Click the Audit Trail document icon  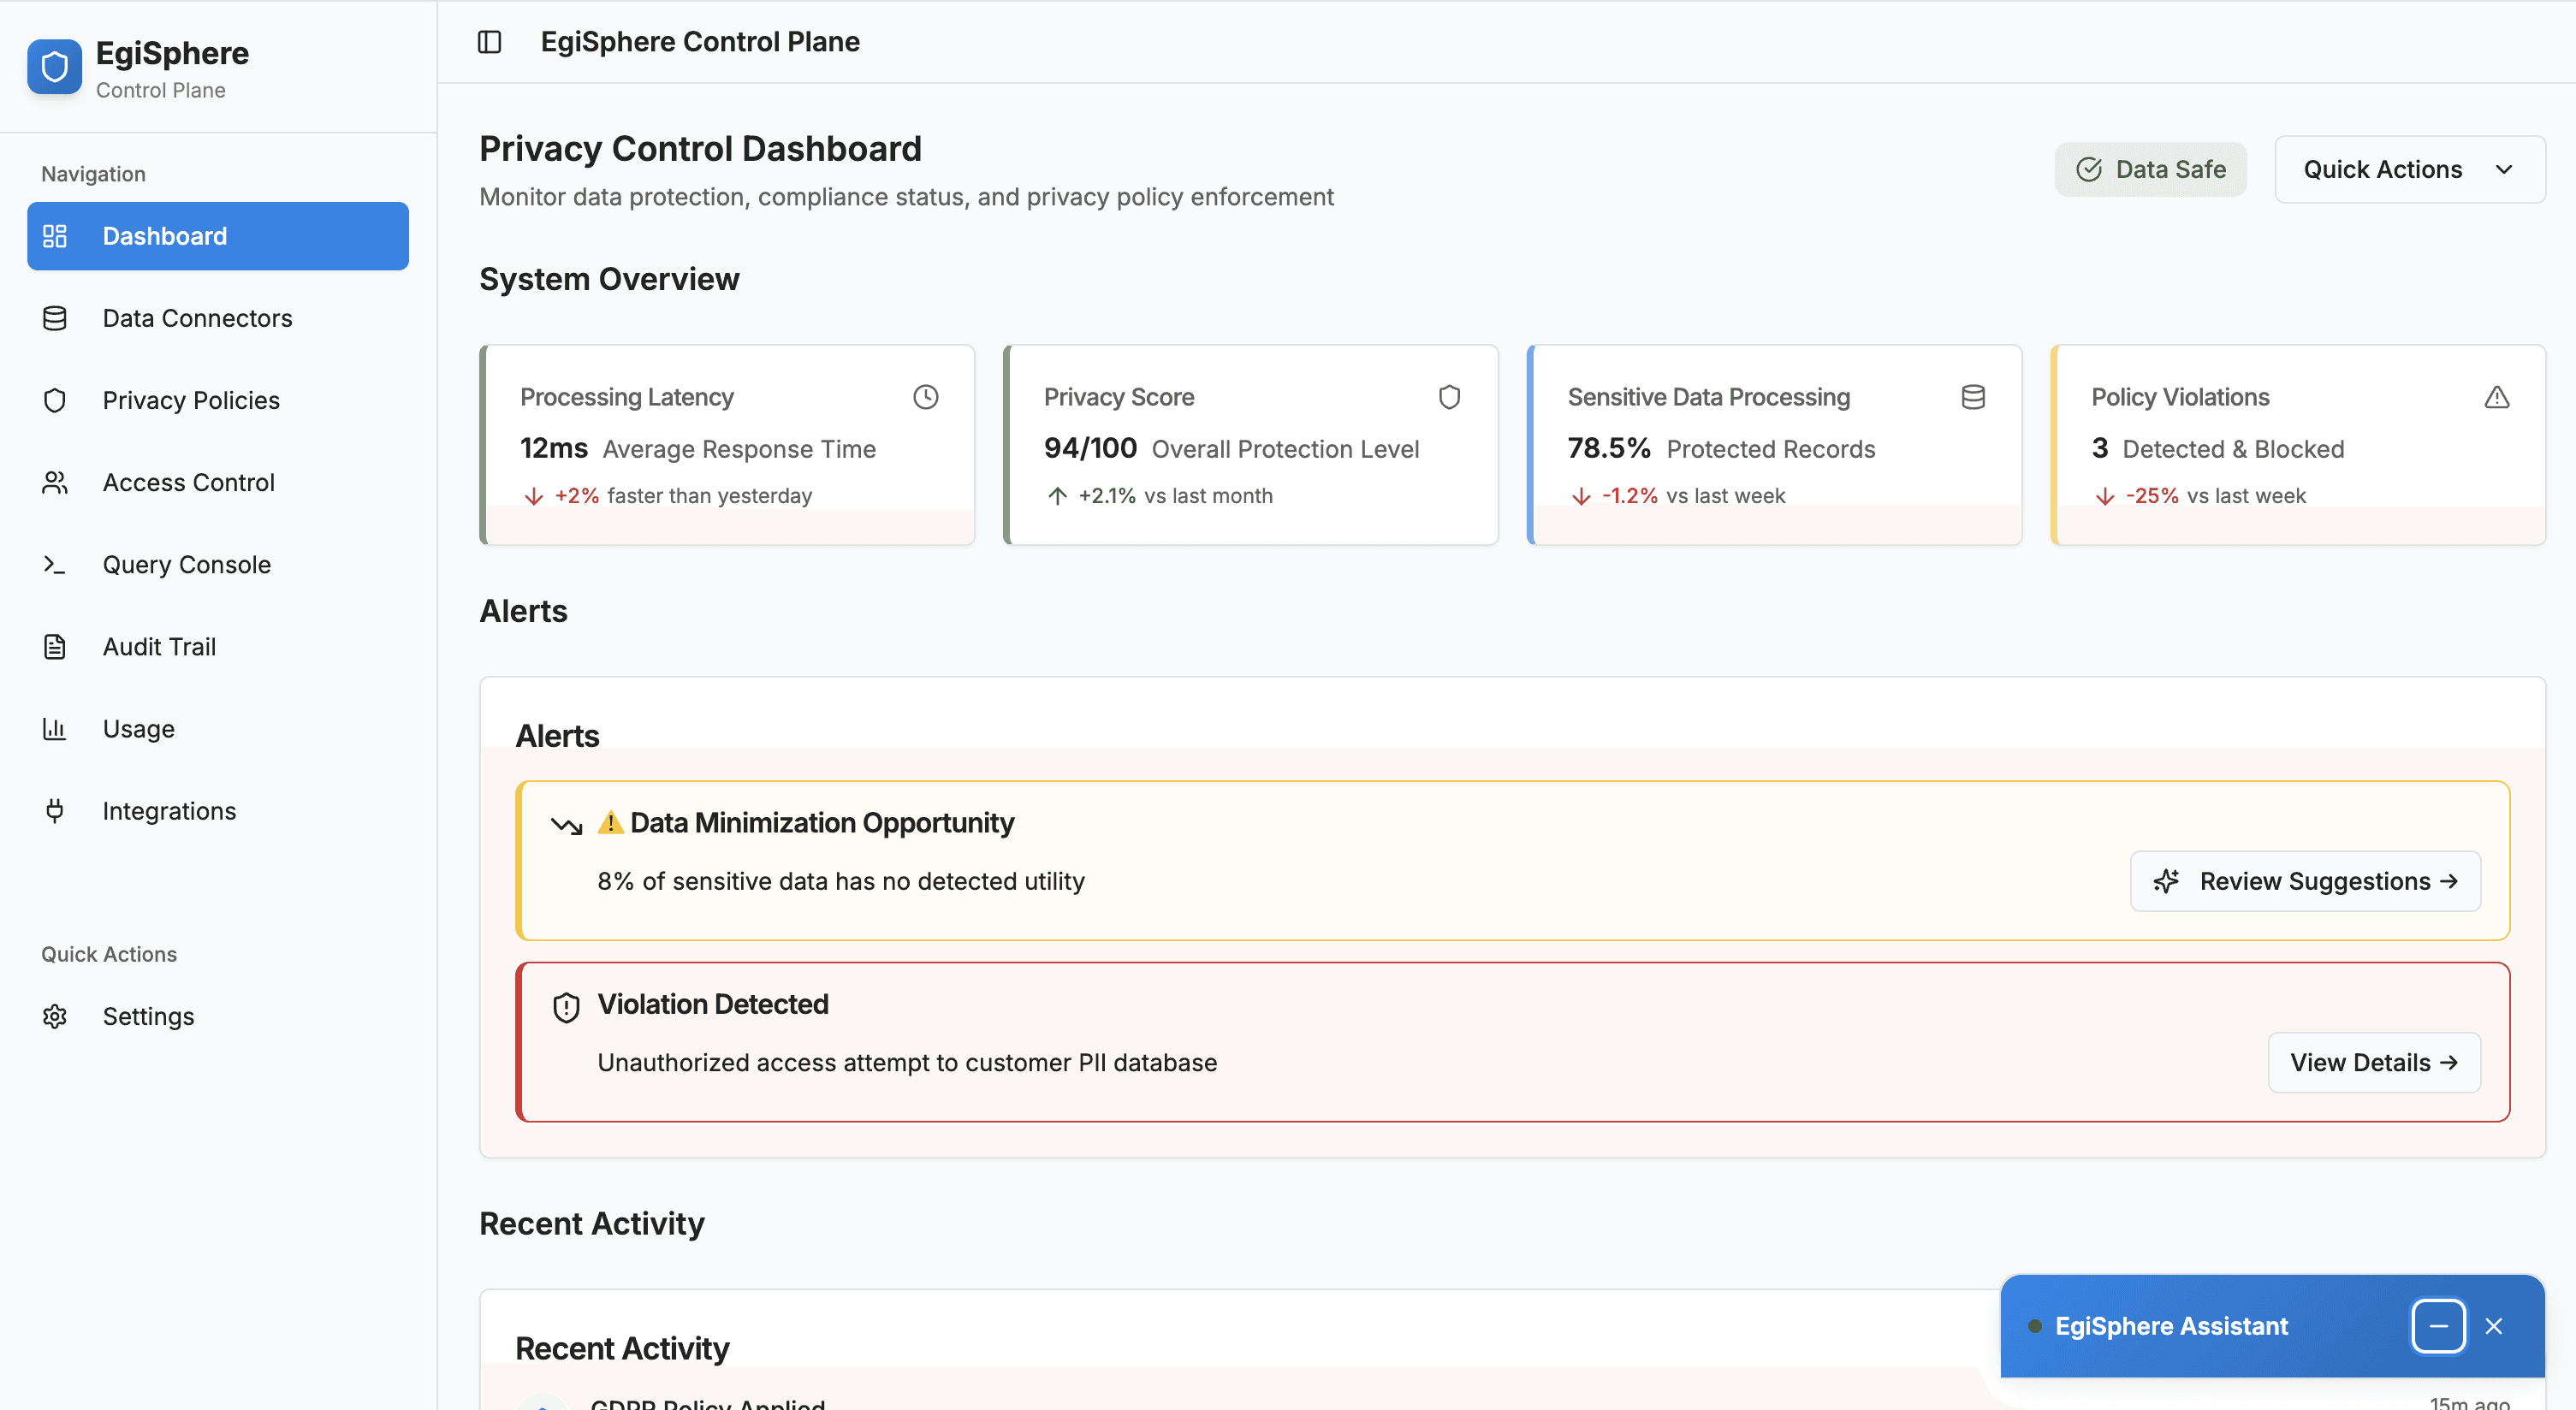[55, 647]
